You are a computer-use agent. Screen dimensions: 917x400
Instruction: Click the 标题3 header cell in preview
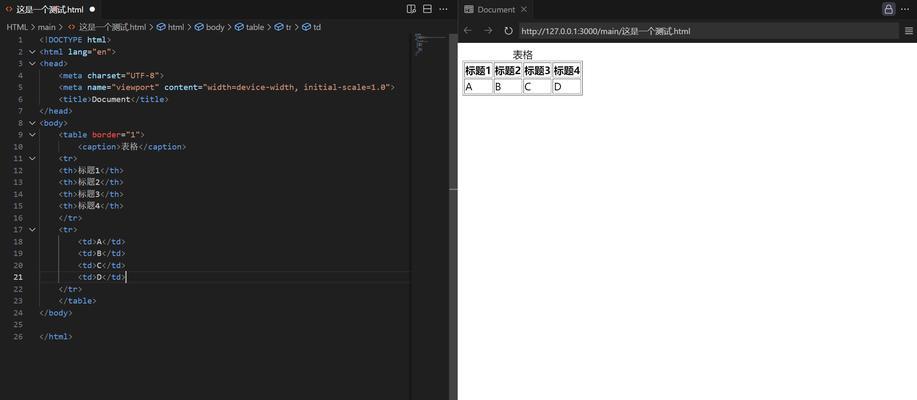537,71
